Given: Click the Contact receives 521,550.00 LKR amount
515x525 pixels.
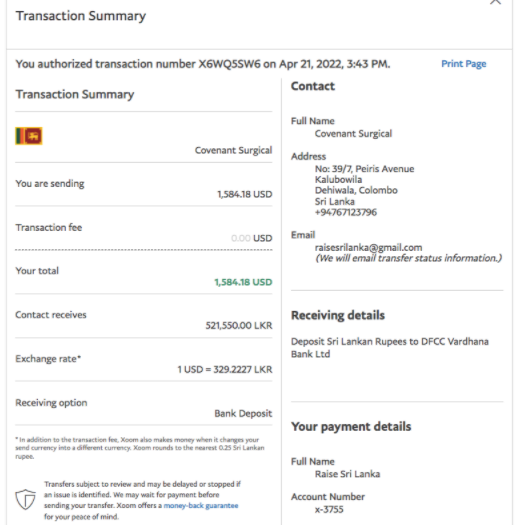Looking at the screenshot, I should click(239, 325).
